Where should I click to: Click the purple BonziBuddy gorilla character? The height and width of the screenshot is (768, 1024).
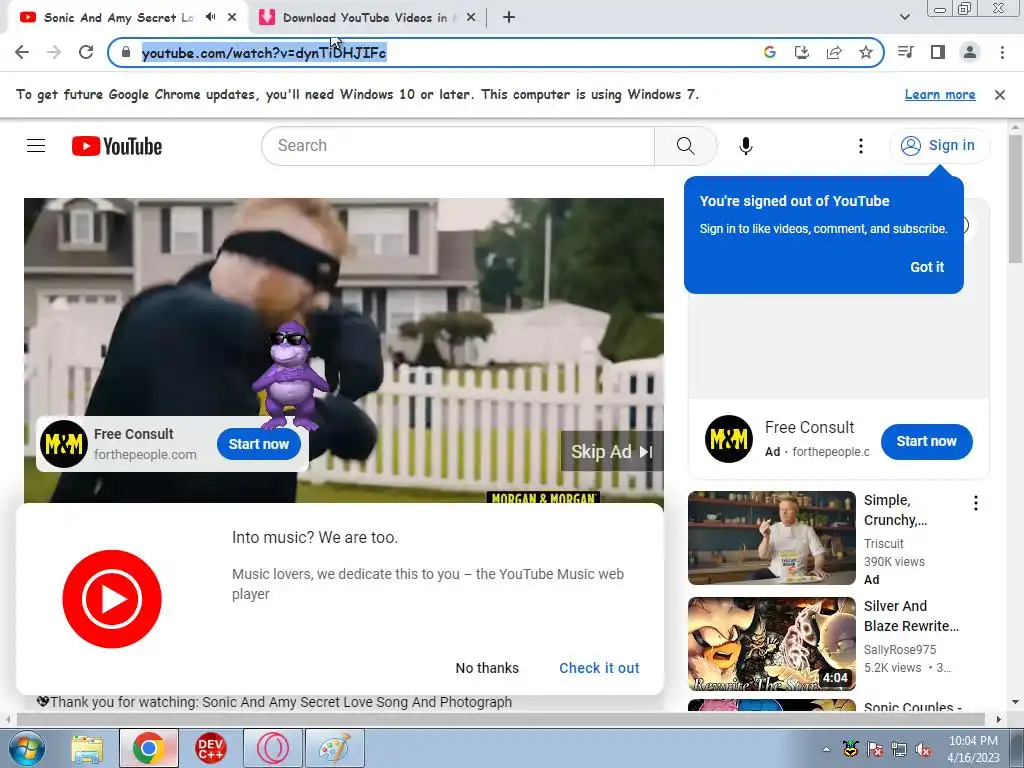click(x=290, y=376)
